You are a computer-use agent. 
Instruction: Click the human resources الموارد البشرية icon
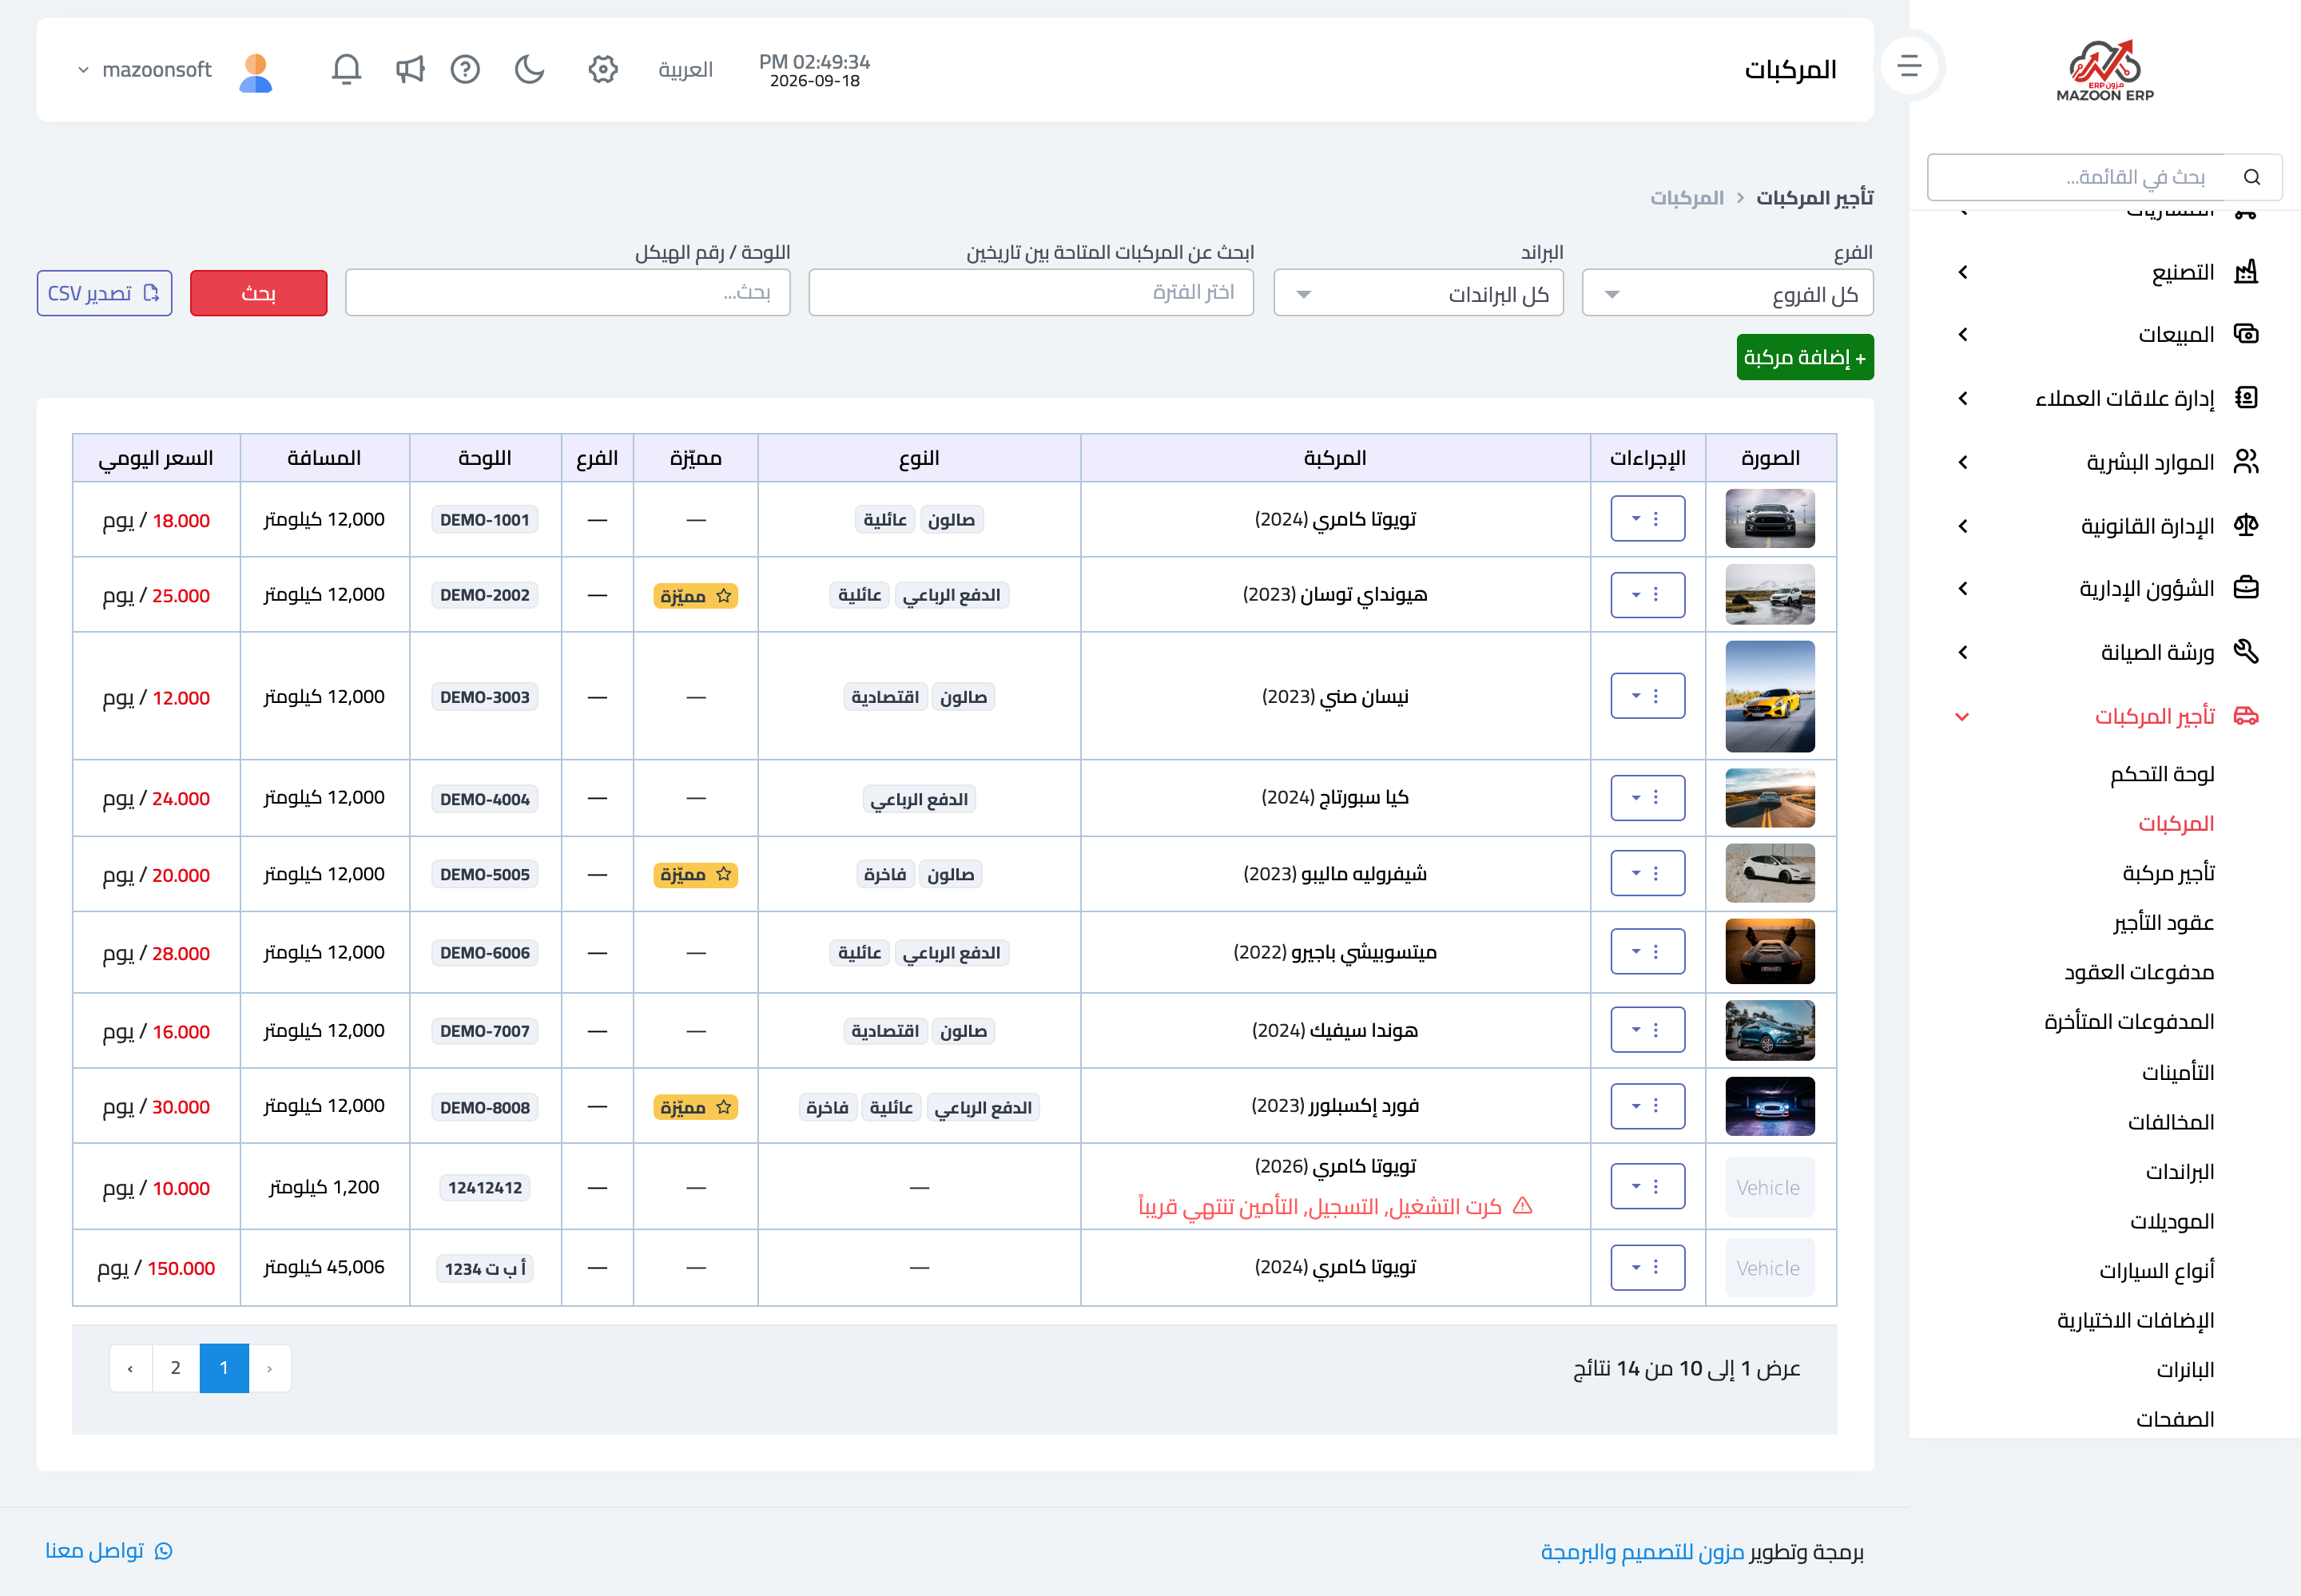pos(2246,461)
